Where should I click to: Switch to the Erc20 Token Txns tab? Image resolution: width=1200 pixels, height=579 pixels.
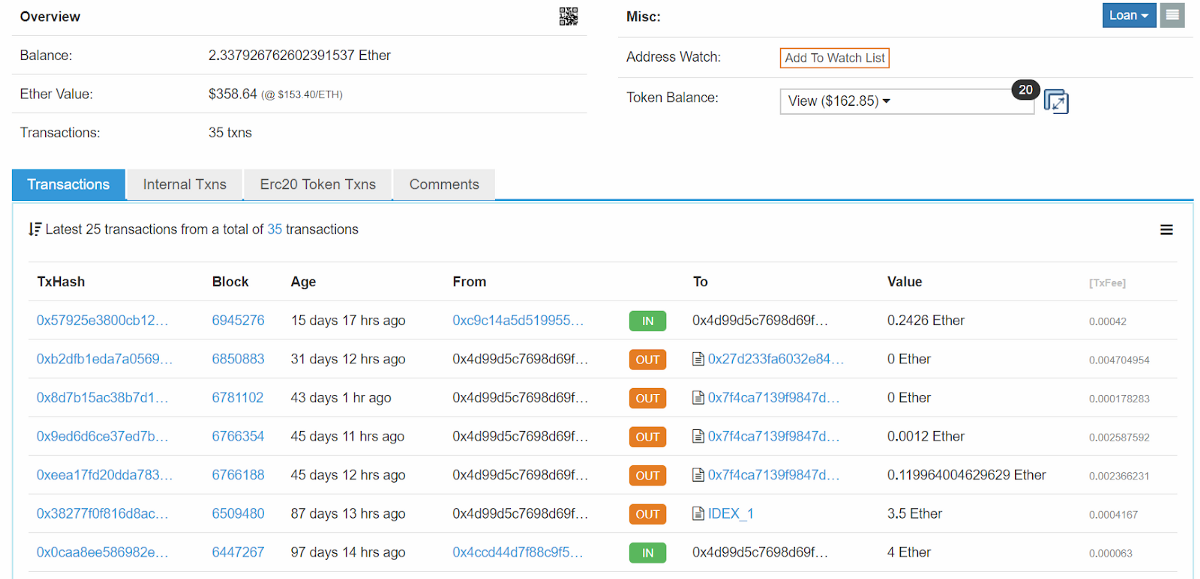[x=318, y=184]
